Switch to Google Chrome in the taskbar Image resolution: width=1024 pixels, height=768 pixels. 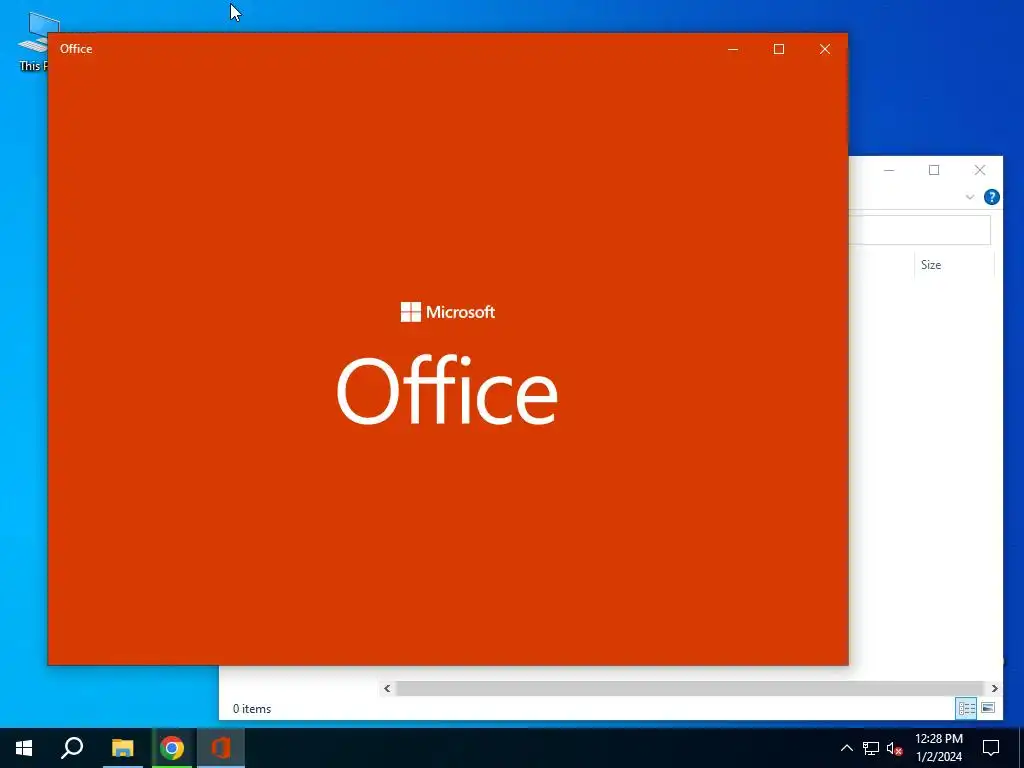[x=172, y=748]
